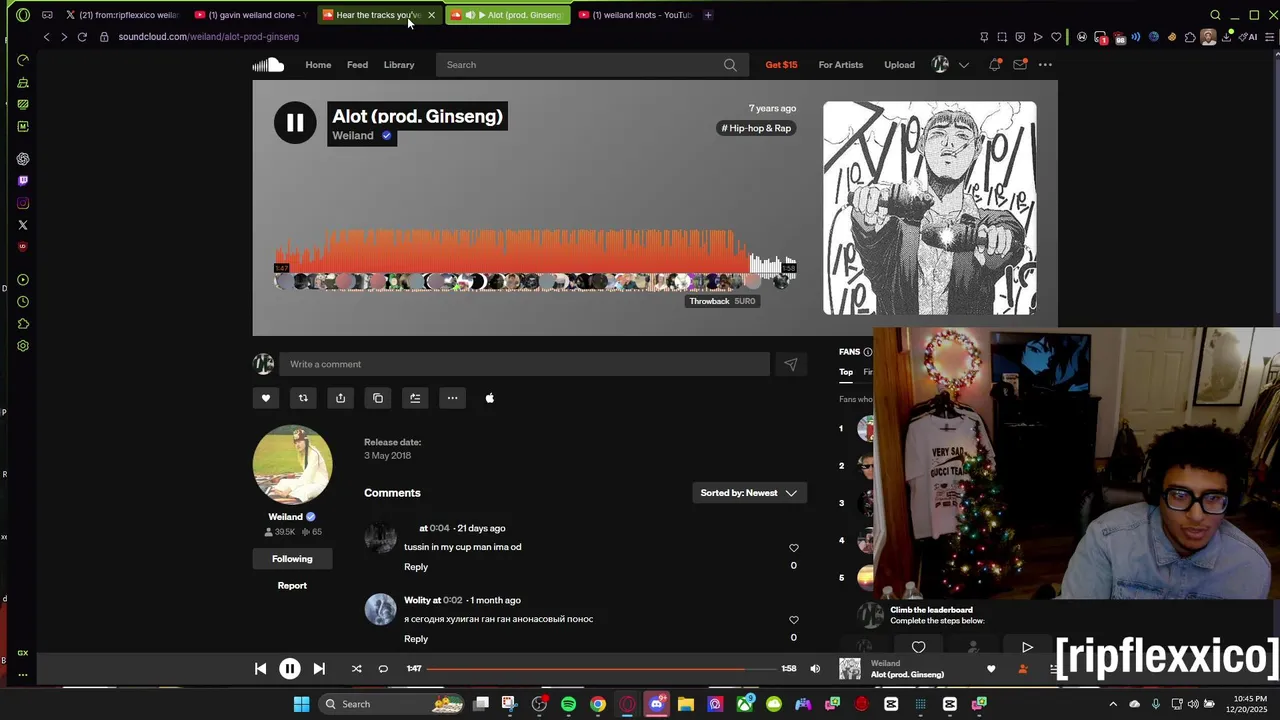Click the search magnifier icon in SoundCloud
The width and height of the screenshot is (1280, 720).
[x=730, y=65]
